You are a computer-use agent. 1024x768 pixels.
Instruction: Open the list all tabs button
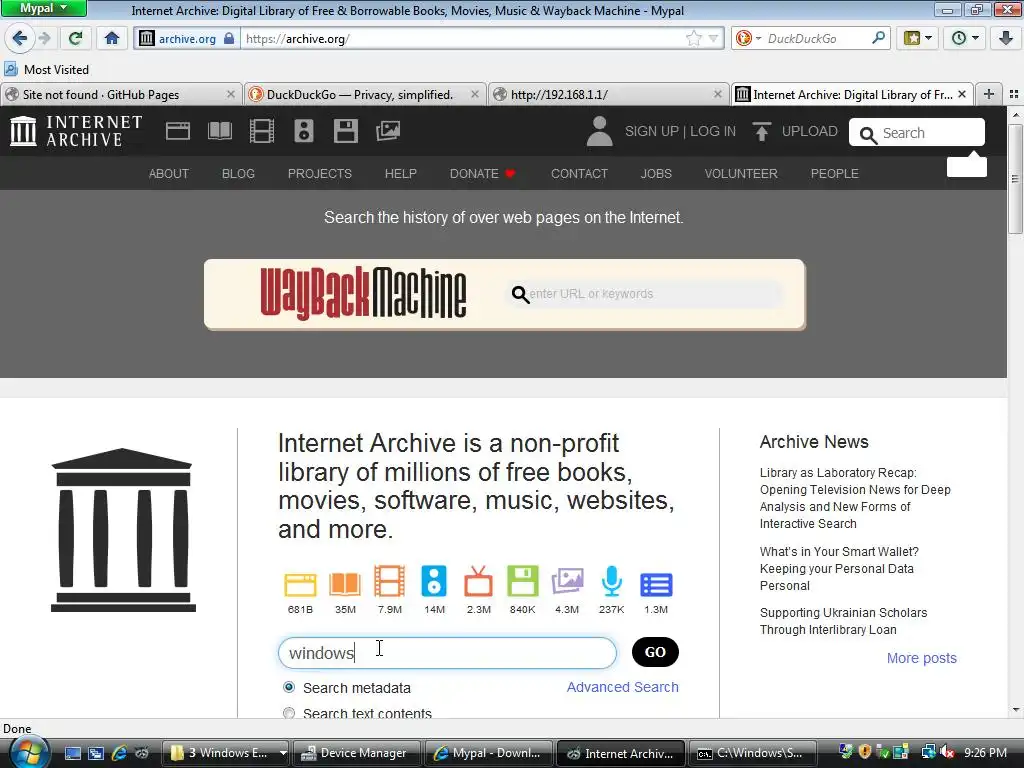(x=1014, y=95)
